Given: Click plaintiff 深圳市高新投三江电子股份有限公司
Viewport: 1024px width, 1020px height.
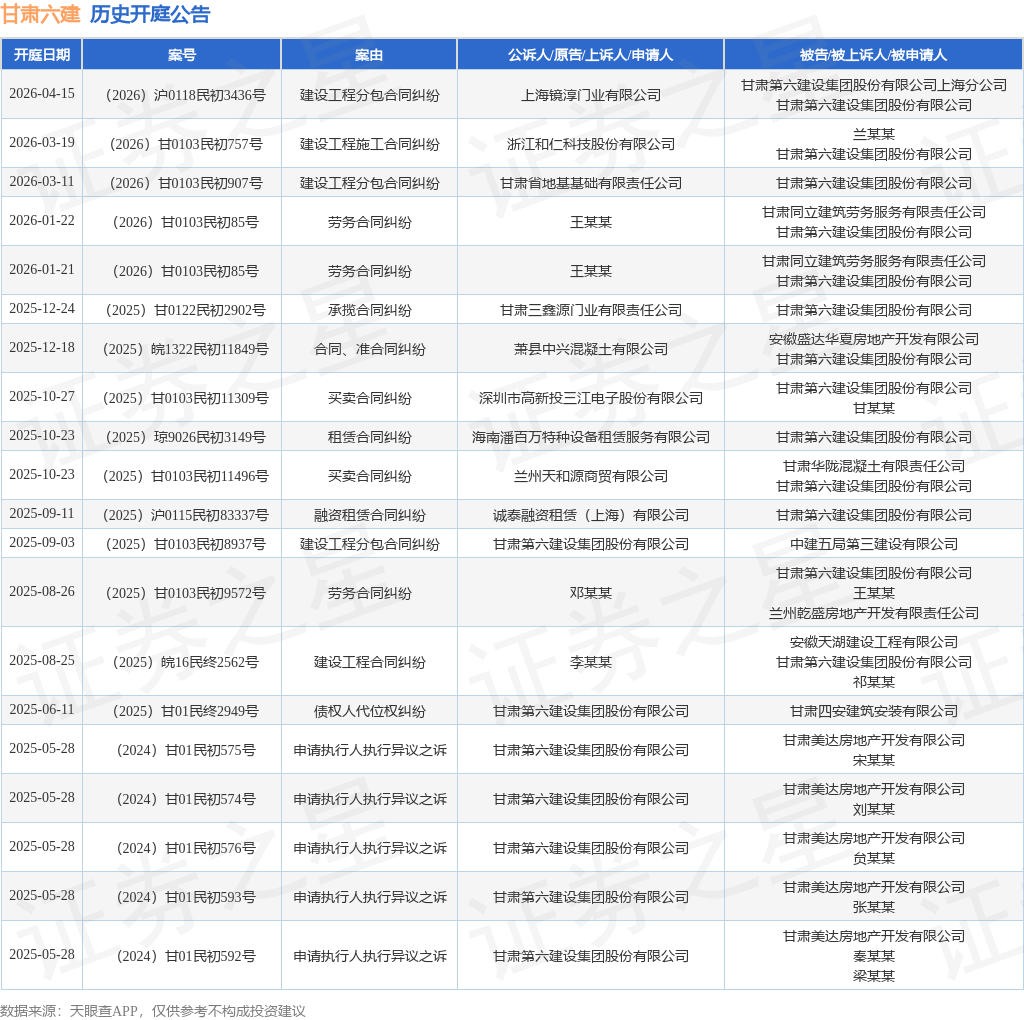Looking at the screenshot, I should point(590,398).
